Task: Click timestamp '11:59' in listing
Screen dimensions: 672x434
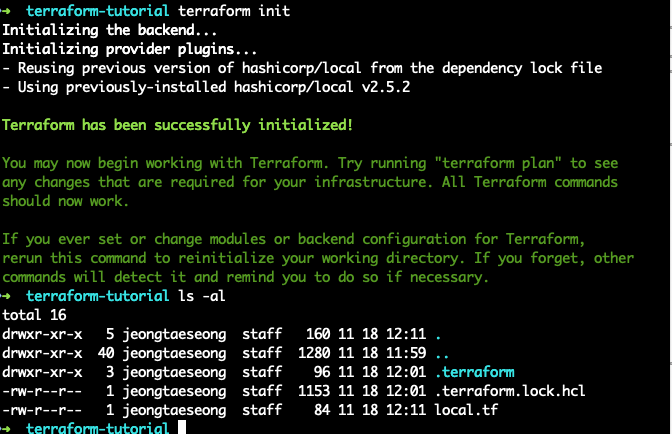Action: (x=406, y=353)
